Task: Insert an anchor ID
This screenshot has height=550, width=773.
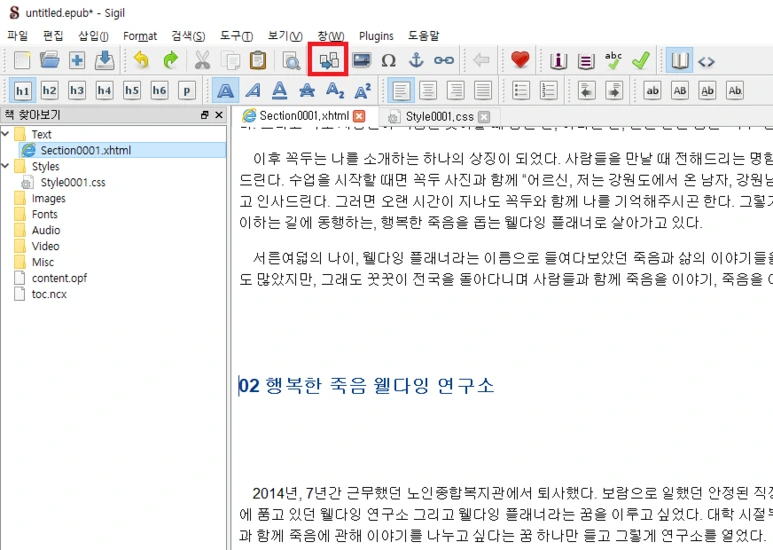Action: (x=417, y=60)
